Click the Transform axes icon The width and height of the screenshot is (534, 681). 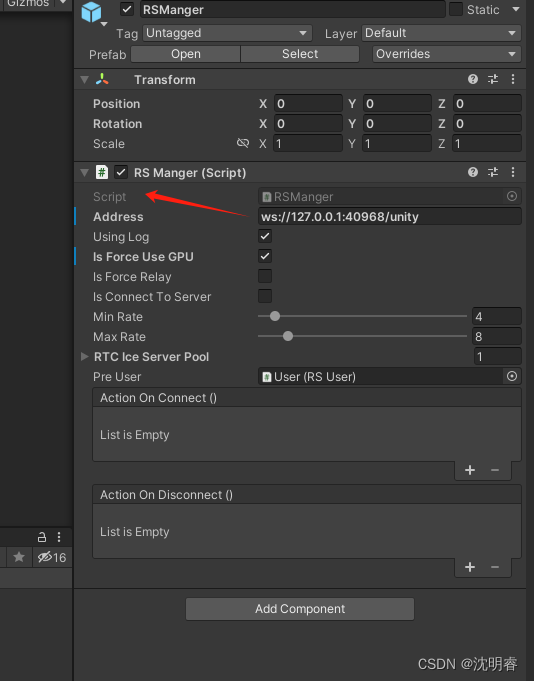pos(102,79)
